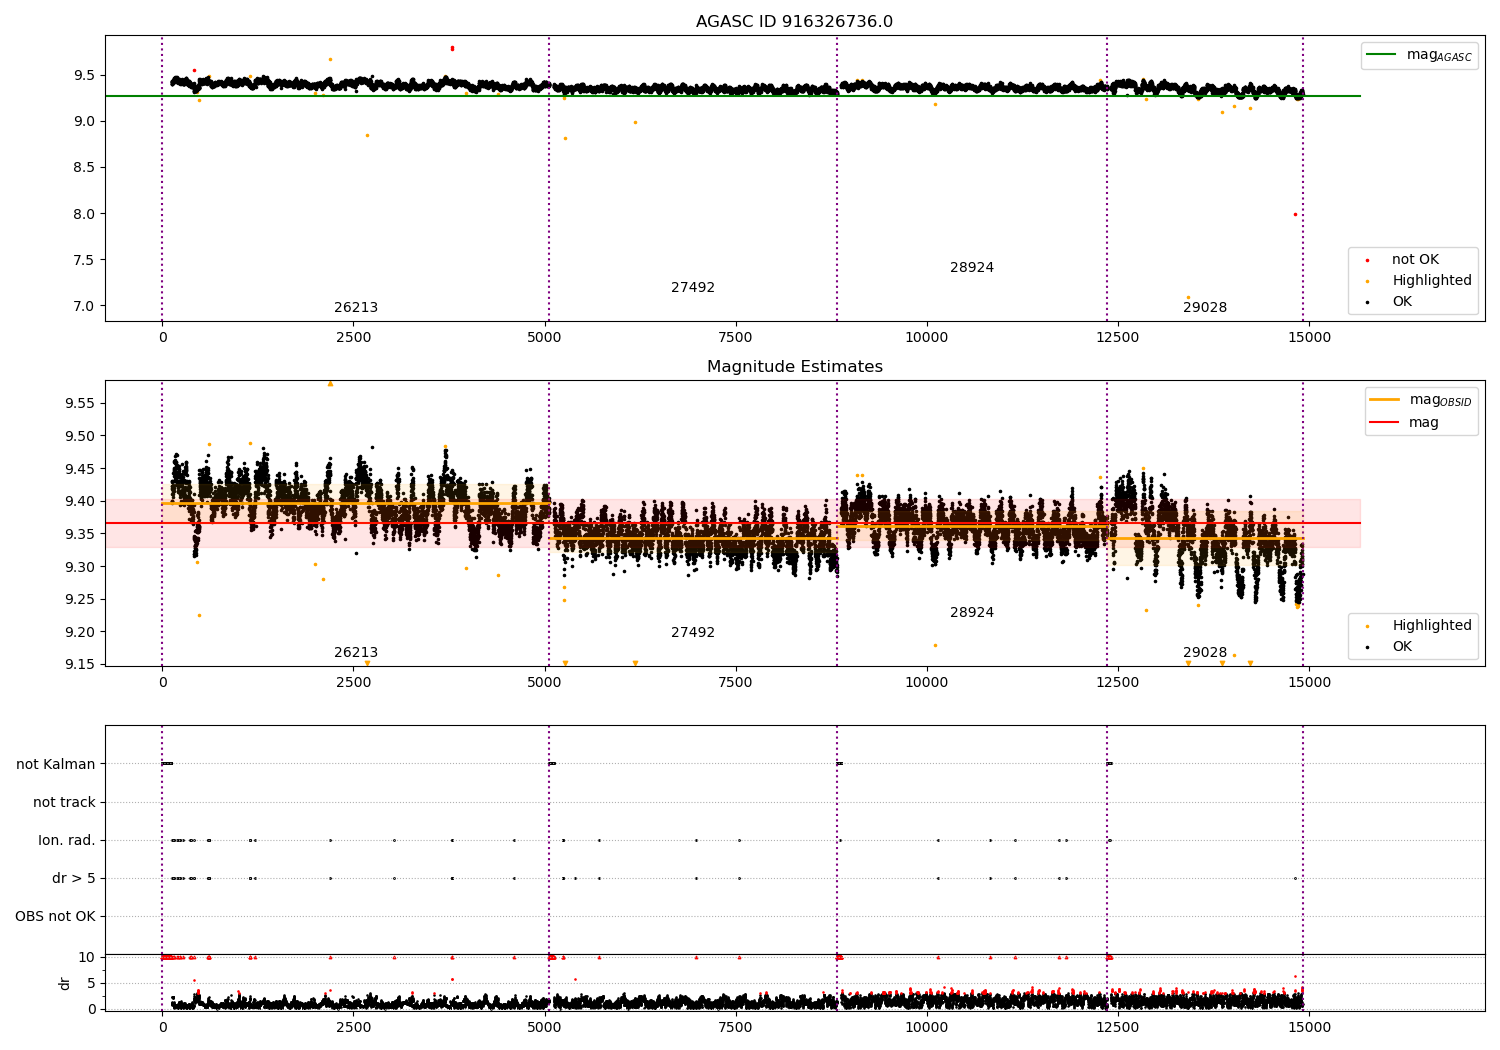Viewport: 1500px width, 1050px height.
Task: Click the "OBS not OK" y-axis label
Action: pos(55,916)
